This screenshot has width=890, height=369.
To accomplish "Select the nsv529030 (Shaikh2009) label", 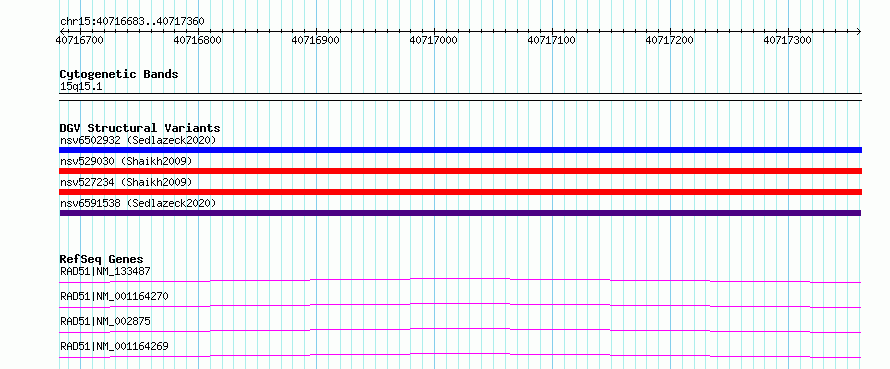I will tap(126, 161).
